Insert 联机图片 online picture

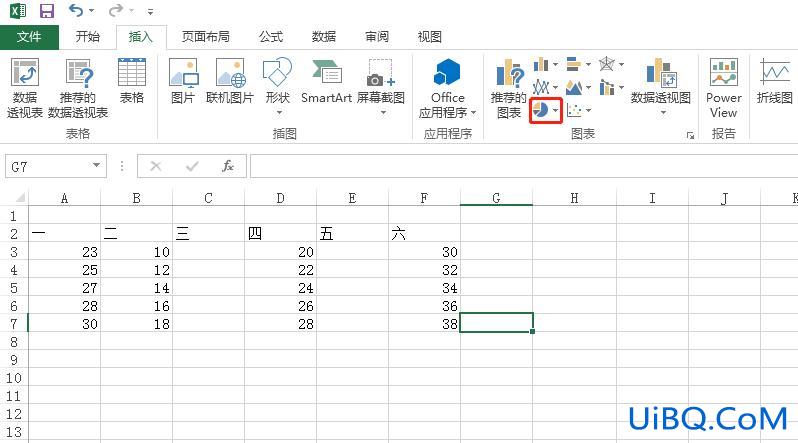(x=230, y=81)
